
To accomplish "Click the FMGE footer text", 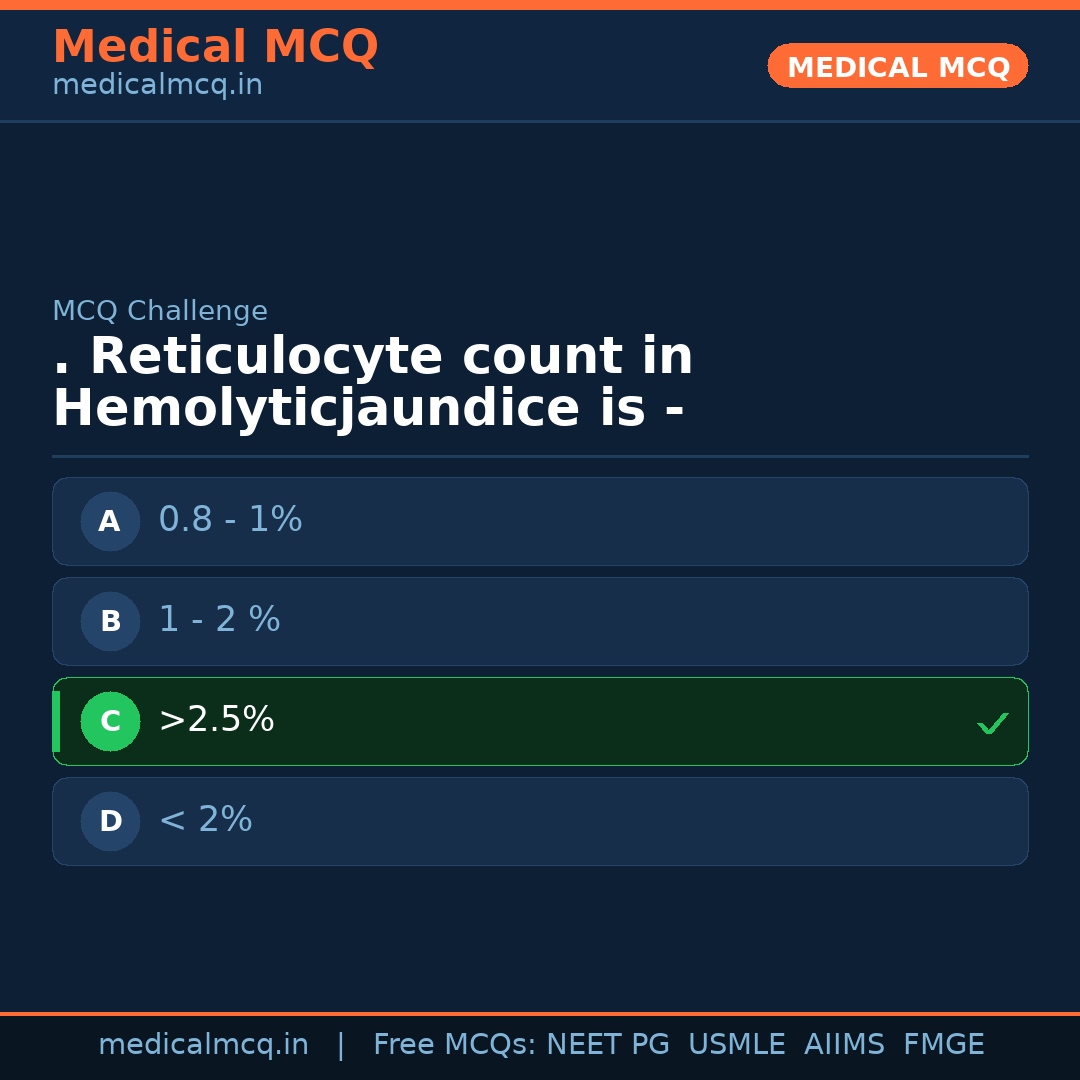I will pyautogui.click(x=943, y=1045).
